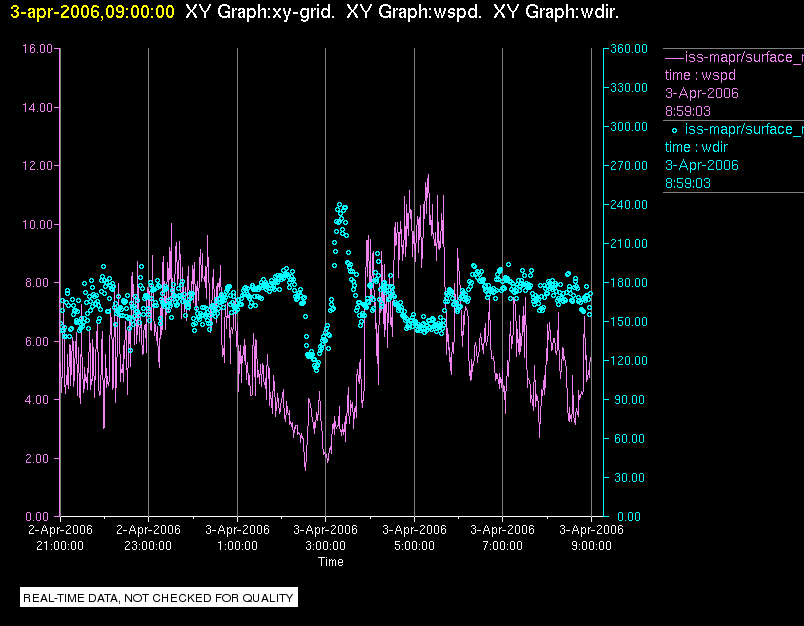Click the 16.00 wind speed axis label

pos(37,49)
